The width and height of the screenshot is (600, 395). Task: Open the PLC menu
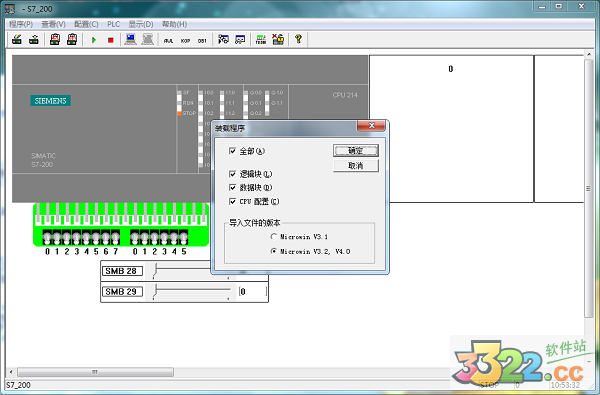[113, 24]
